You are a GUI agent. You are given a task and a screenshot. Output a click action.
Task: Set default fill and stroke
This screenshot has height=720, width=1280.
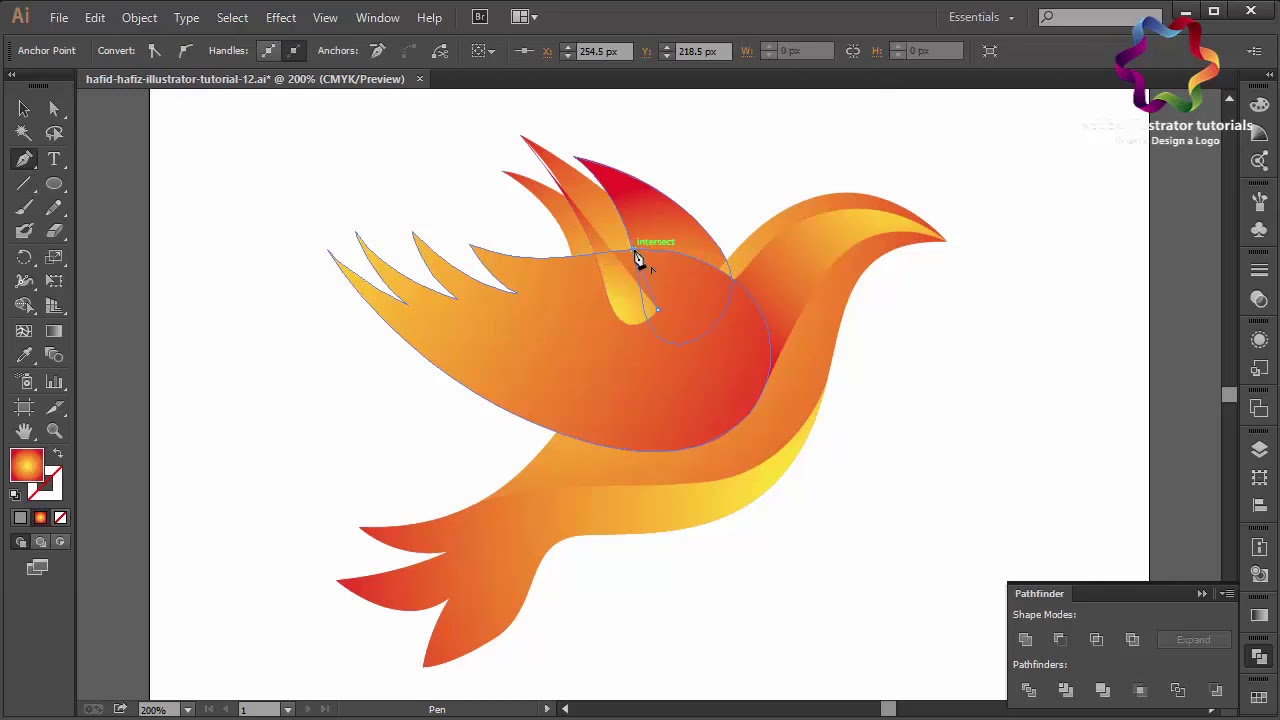tap(15, 494)
